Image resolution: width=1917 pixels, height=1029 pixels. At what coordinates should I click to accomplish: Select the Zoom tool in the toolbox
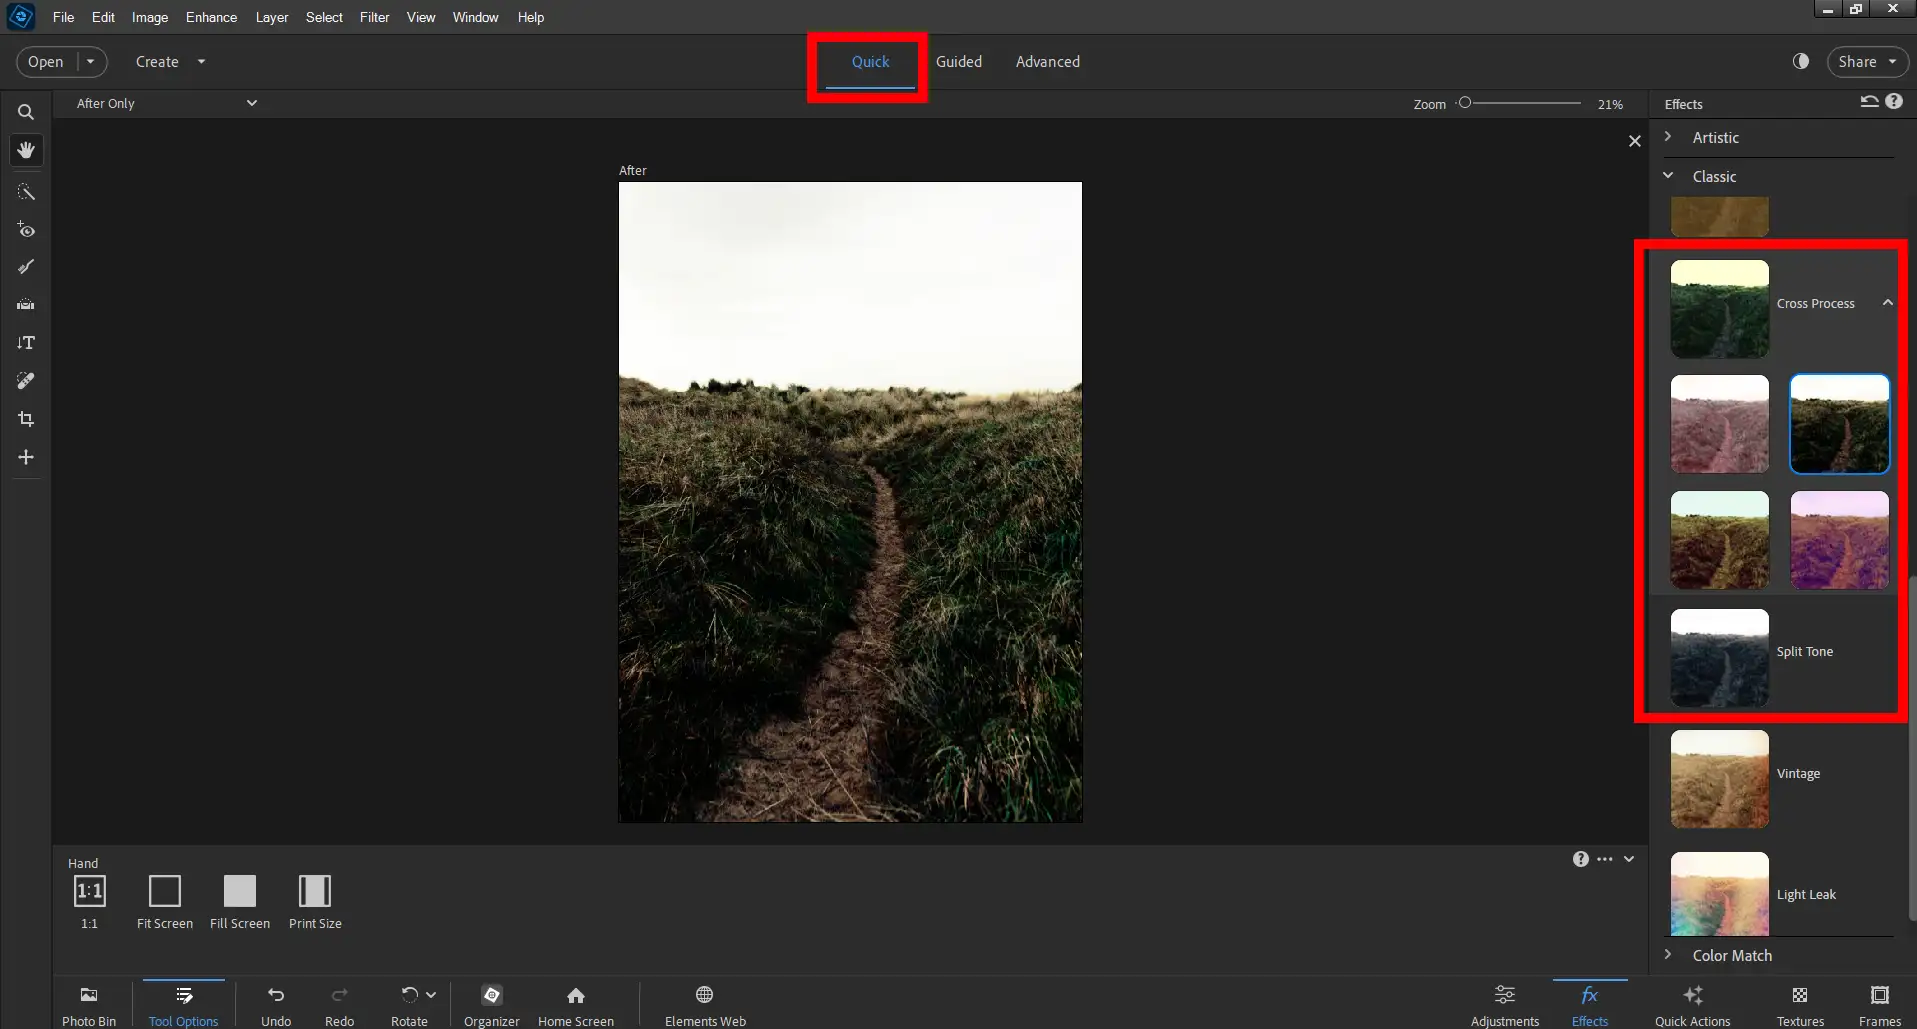[26, 112]
